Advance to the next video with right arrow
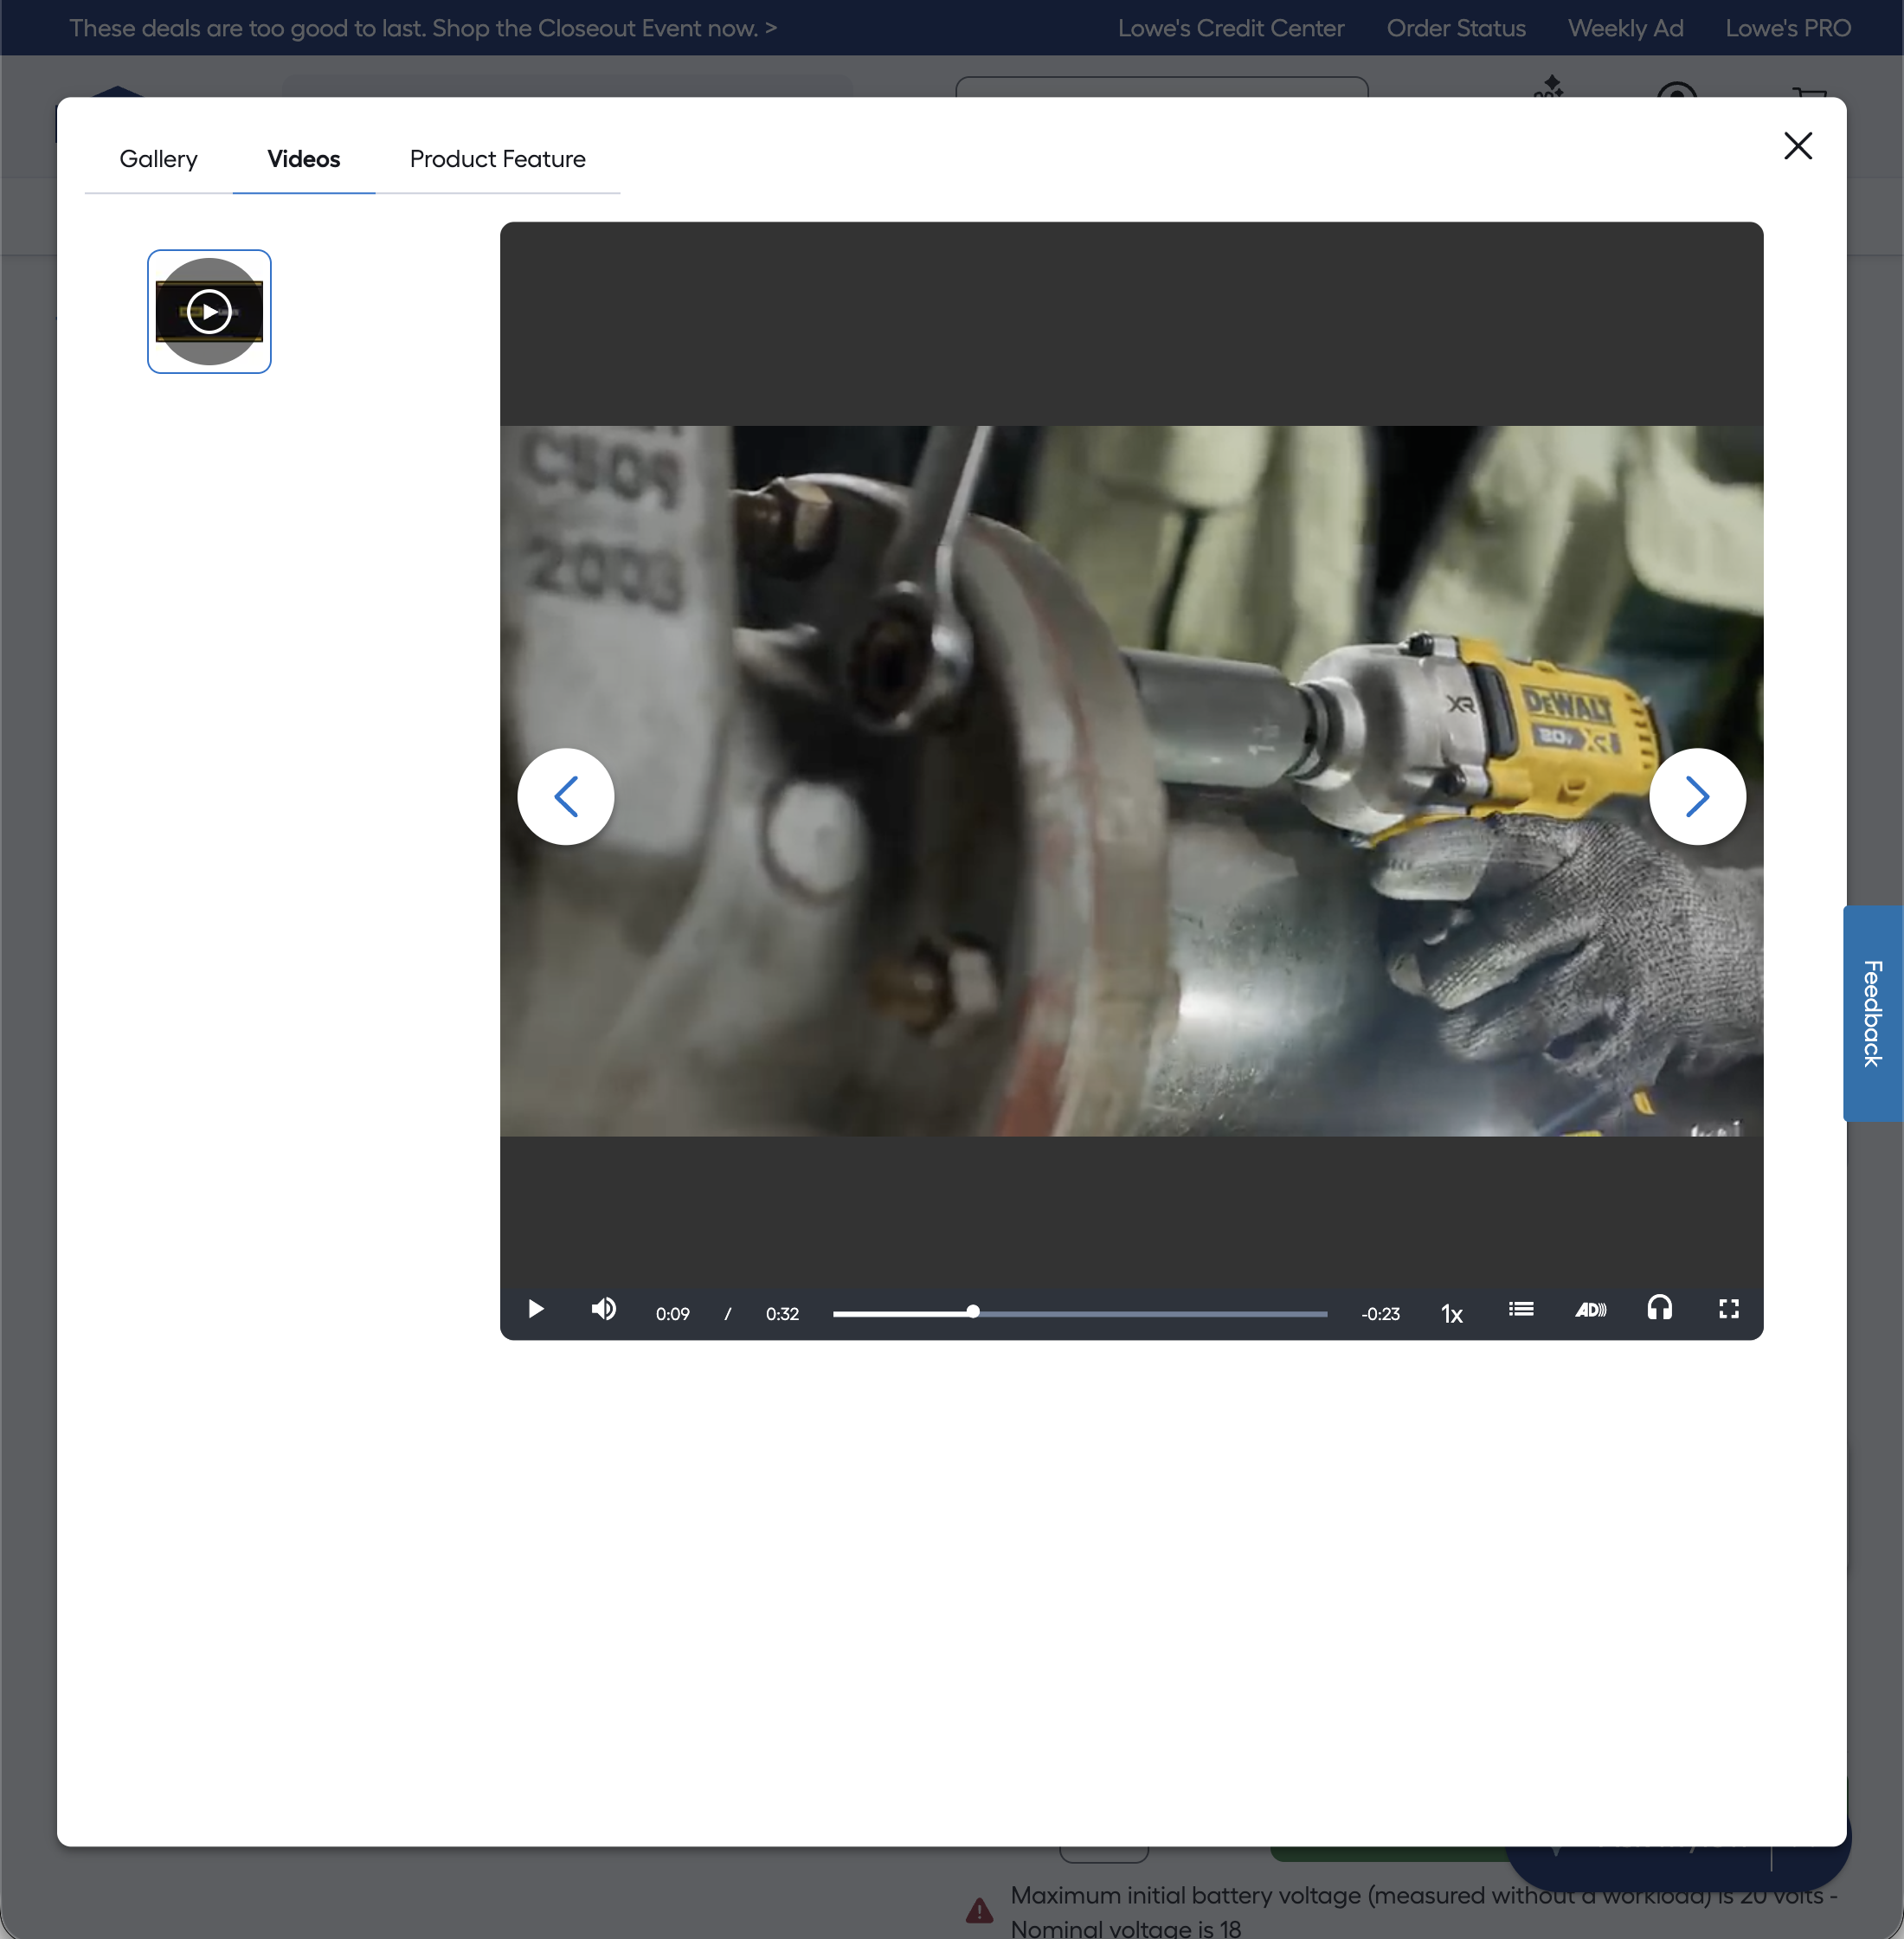The height and width of the screenshot is (1939, 1904). click(x=1697, y=796)
